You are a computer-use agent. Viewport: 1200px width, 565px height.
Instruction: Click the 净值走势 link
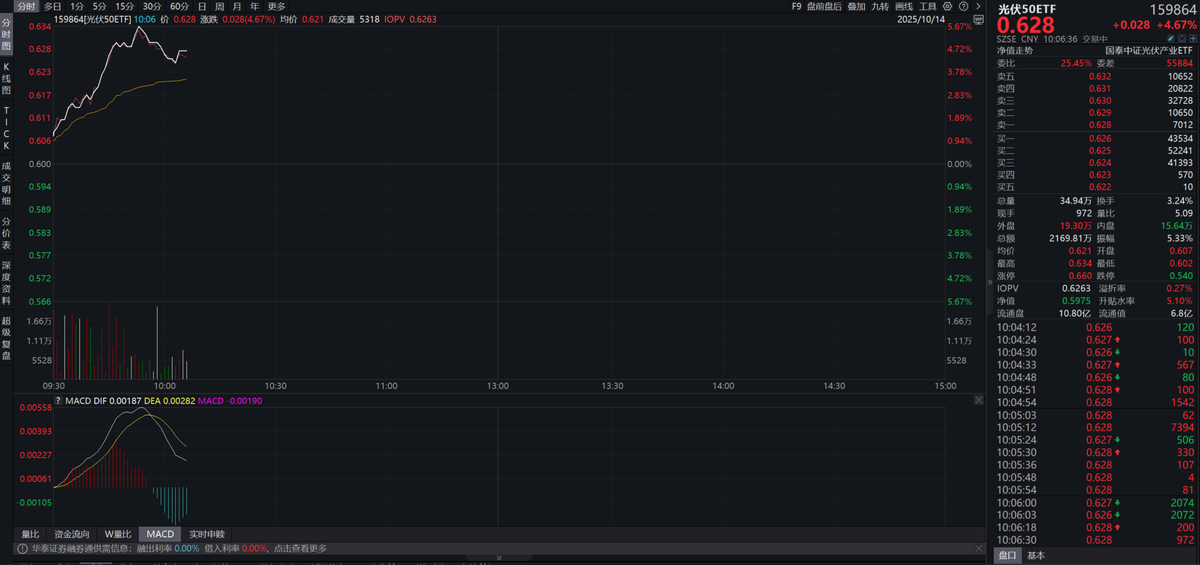[x=1015, y=50]
